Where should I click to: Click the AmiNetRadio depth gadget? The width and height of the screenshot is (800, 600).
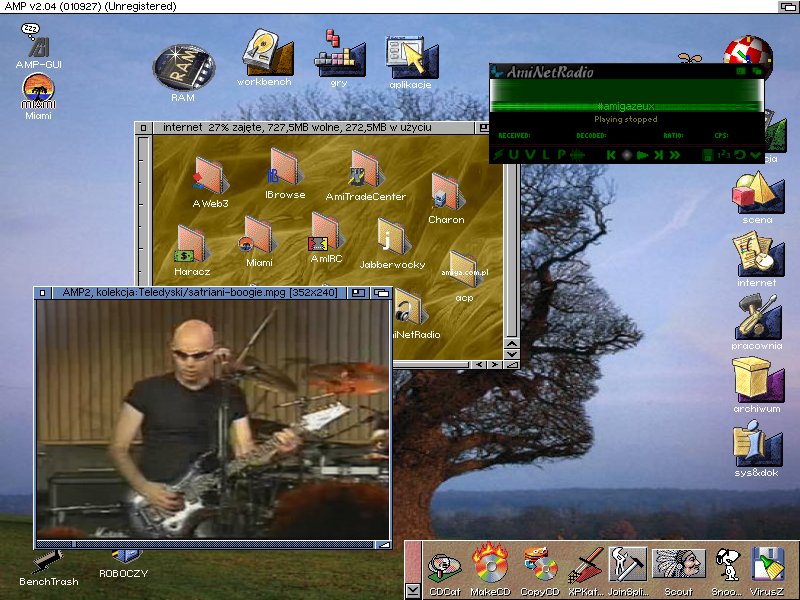click(x=756, y=71)
